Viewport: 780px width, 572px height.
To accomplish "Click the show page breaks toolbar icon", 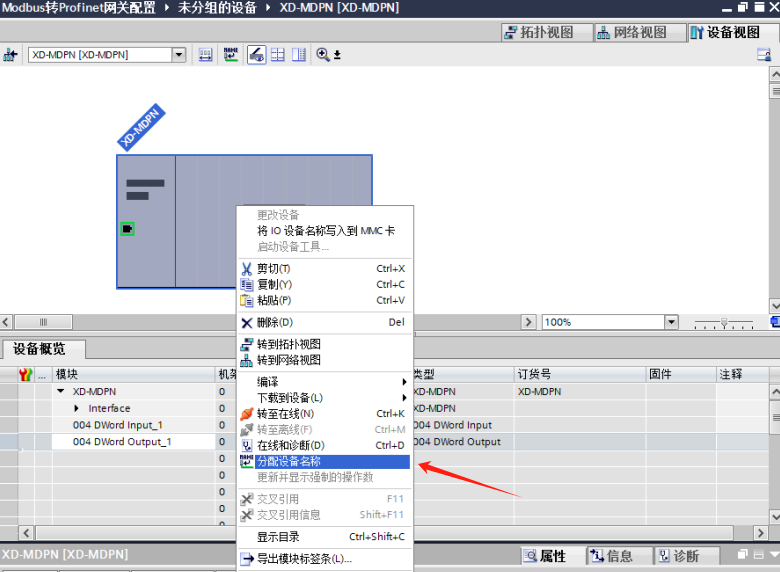I will tap(278, 55).
